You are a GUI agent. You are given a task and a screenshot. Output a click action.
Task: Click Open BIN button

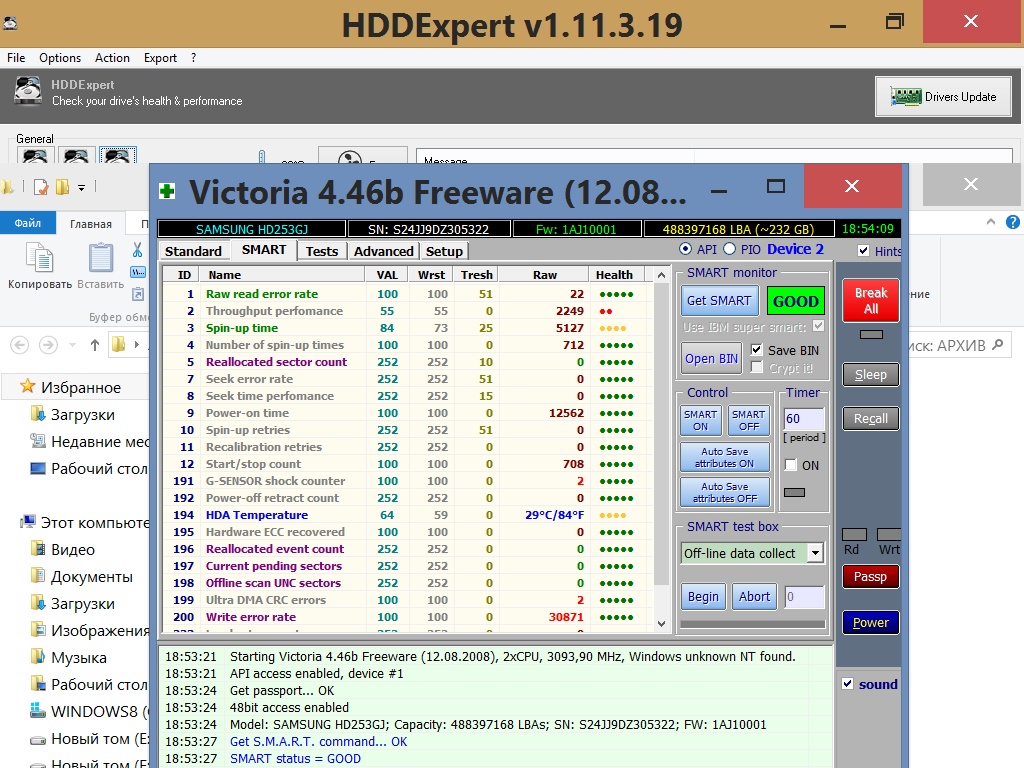pyautogui.click(x=711, y=358)
